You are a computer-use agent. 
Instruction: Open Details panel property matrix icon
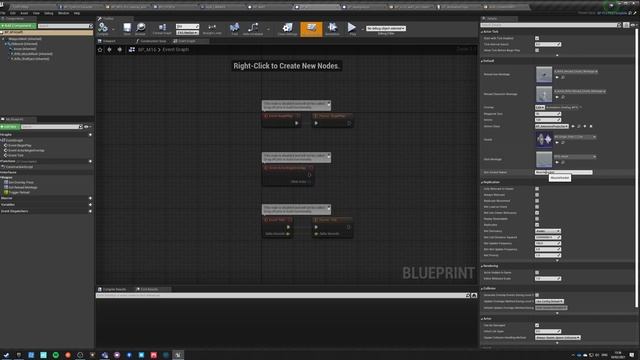[x=626, y=25]
